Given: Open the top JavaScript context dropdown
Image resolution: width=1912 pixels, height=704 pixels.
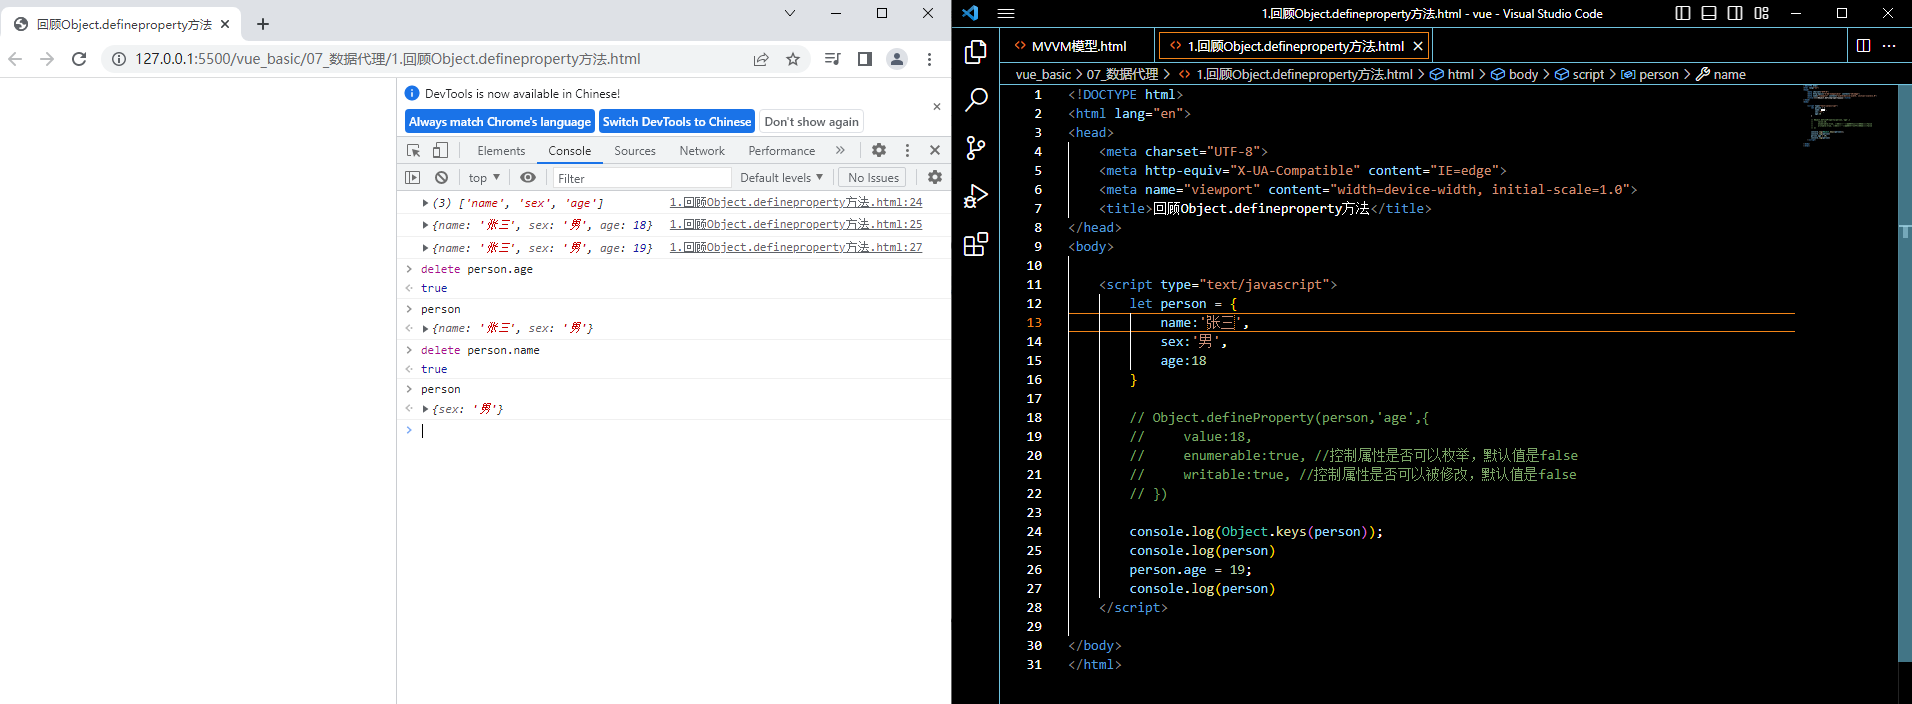Looking at the screenshot, I should click(484, 177).
